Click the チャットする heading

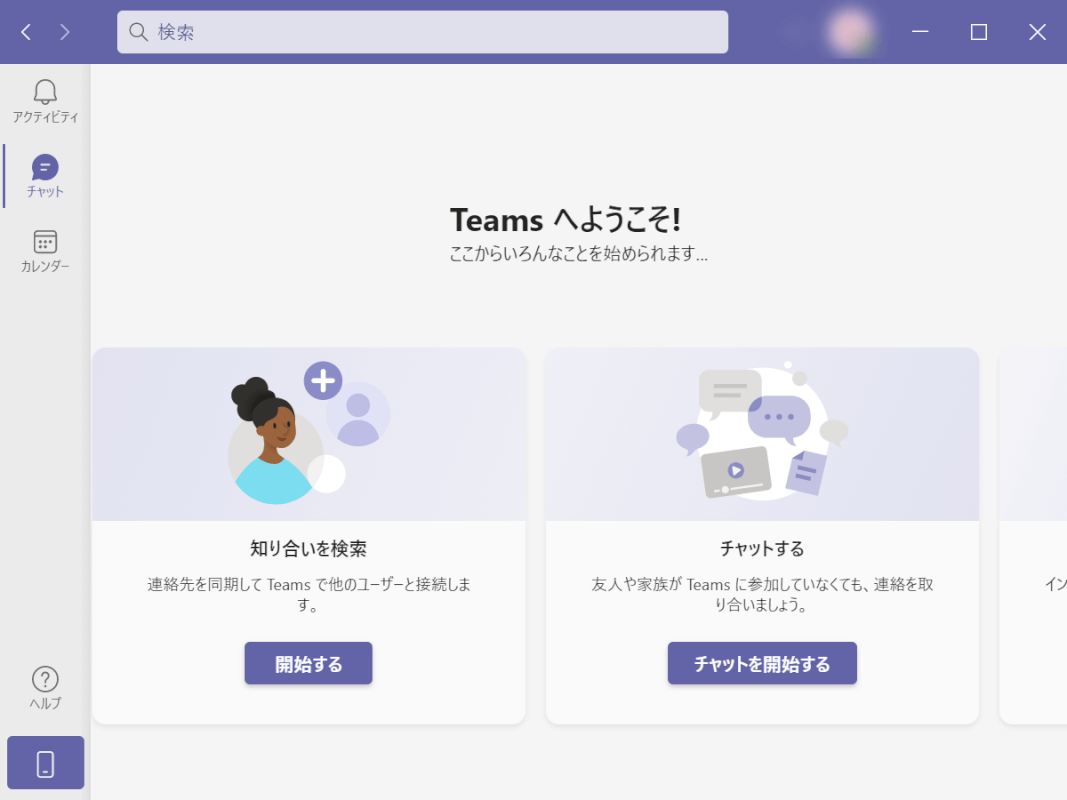[x=762, y=548]
